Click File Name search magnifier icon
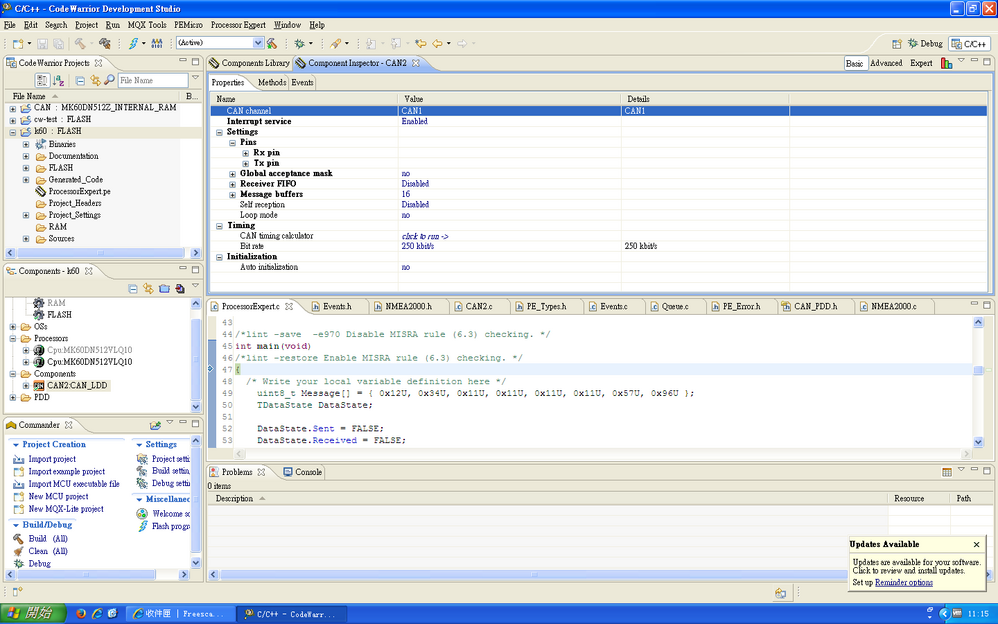Screen dimensions: 998x624 tap(109, 80)
